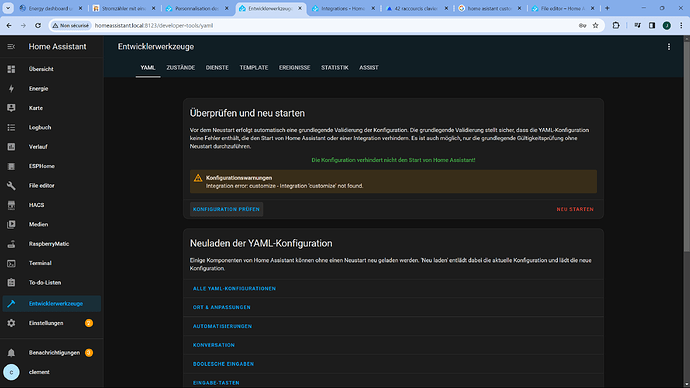
Task: Collapse the Home Assistant sidebar menu icon
Action: point(11,47)
